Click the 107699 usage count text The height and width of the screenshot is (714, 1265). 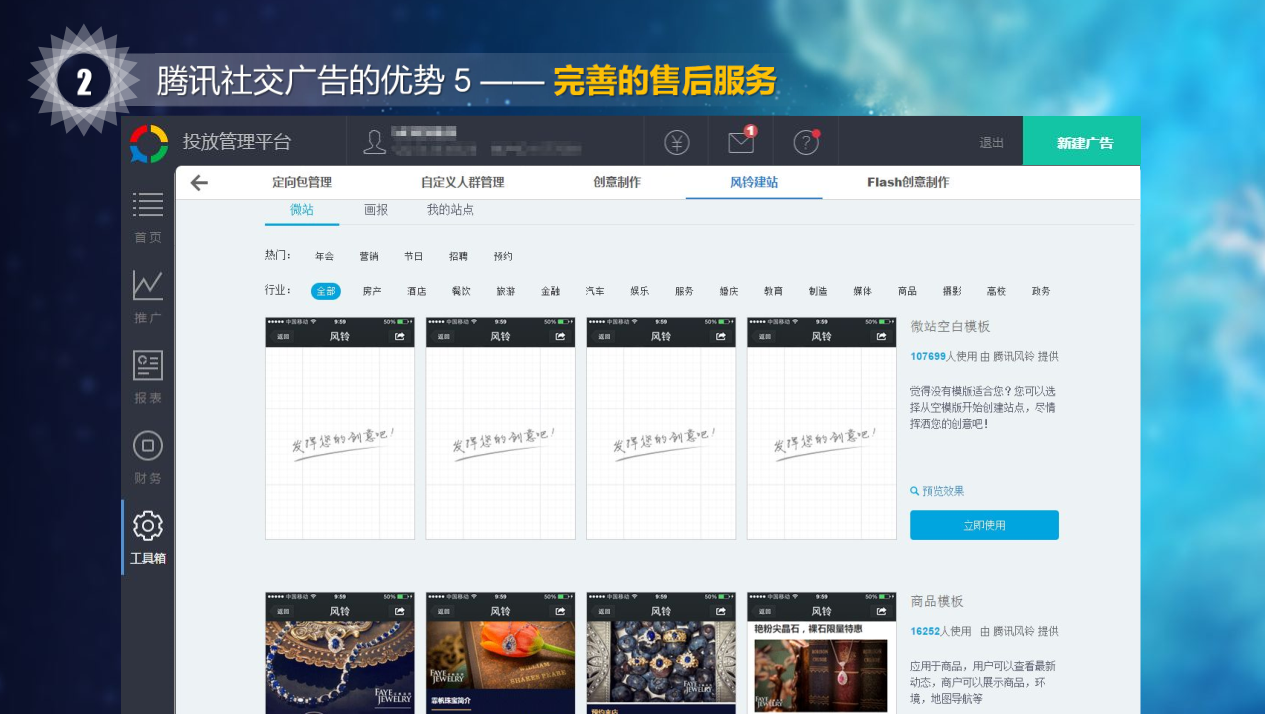coord(928,356)
